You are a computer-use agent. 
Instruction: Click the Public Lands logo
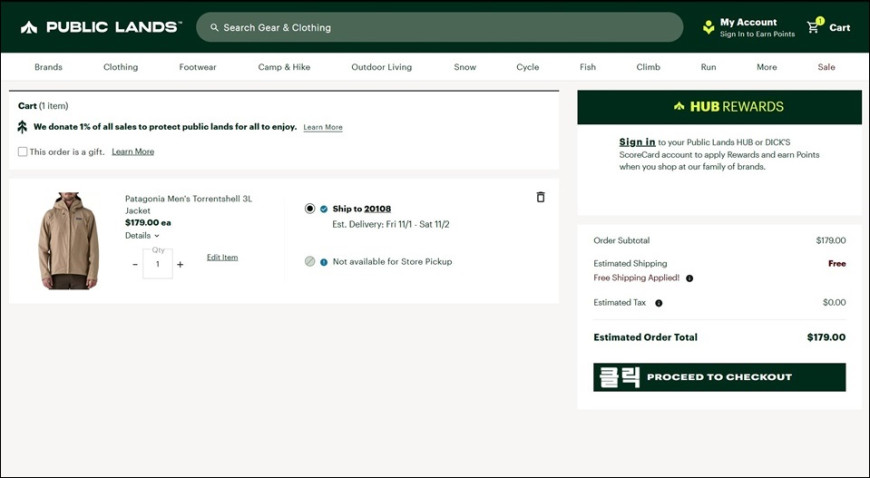(100, 27)
